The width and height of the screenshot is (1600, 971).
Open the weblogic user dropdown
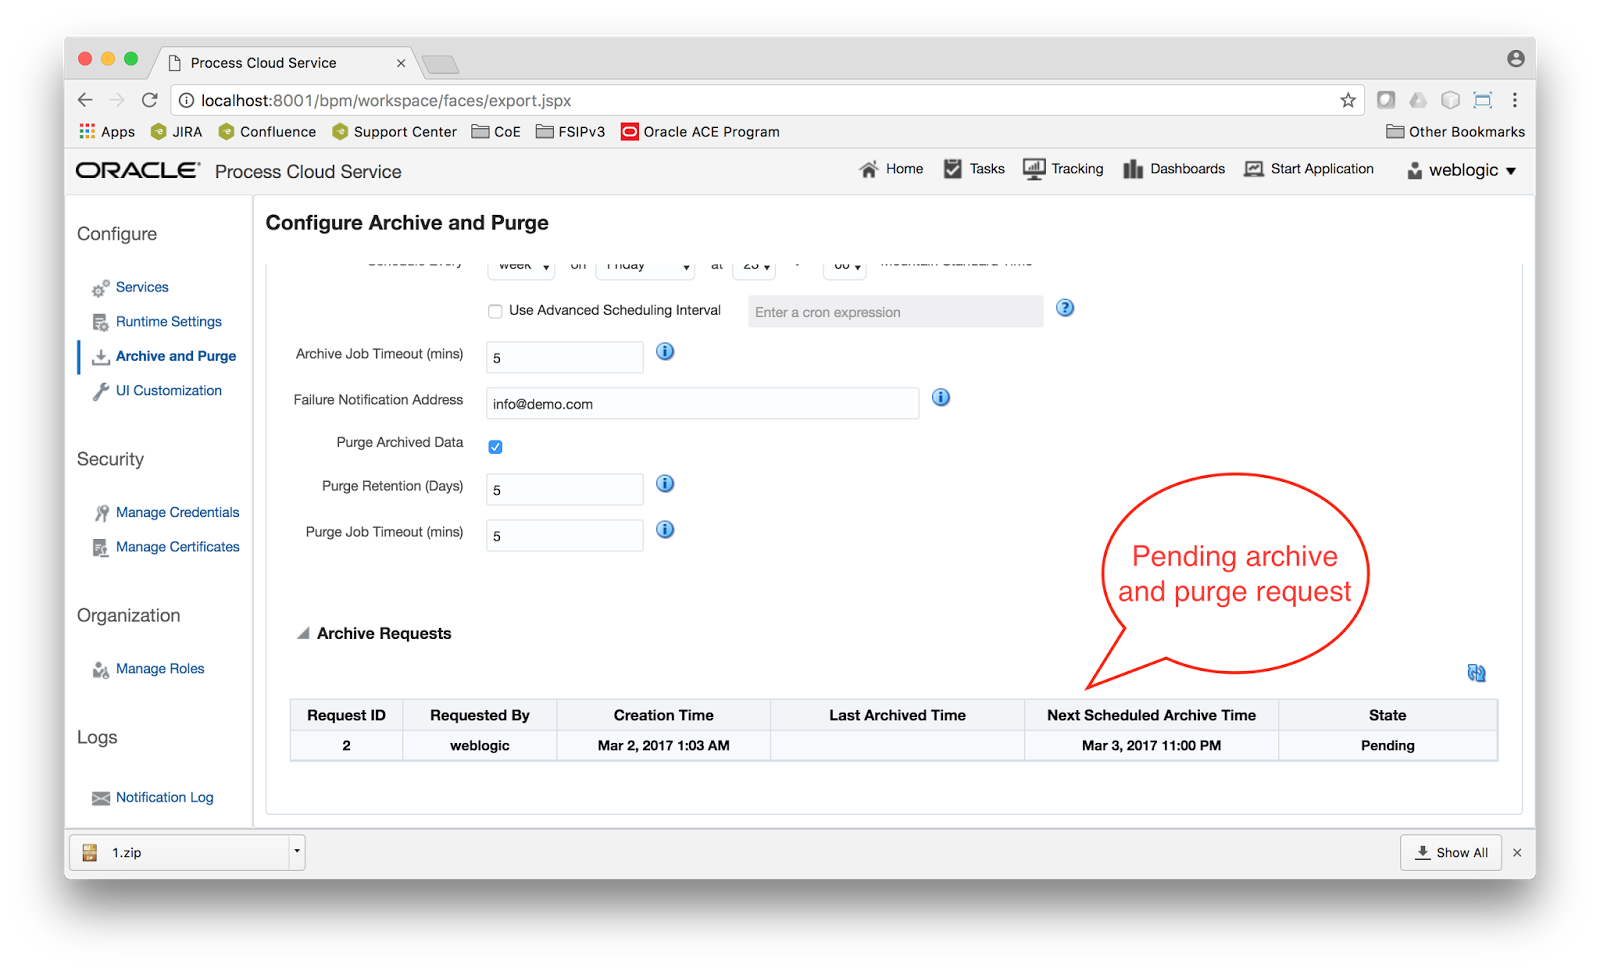tap(1461, 170)
